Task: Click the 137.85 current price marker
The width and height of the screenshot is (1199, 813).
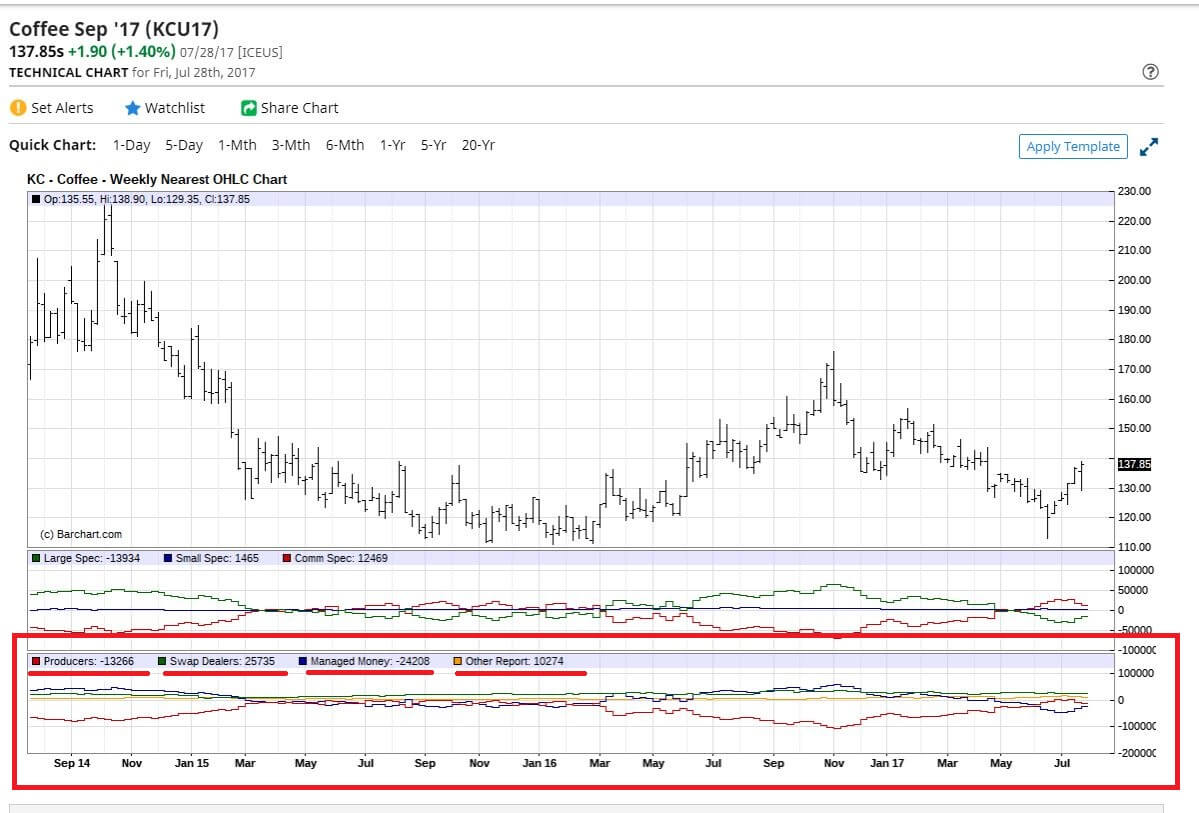Action: click(1133, 464)
